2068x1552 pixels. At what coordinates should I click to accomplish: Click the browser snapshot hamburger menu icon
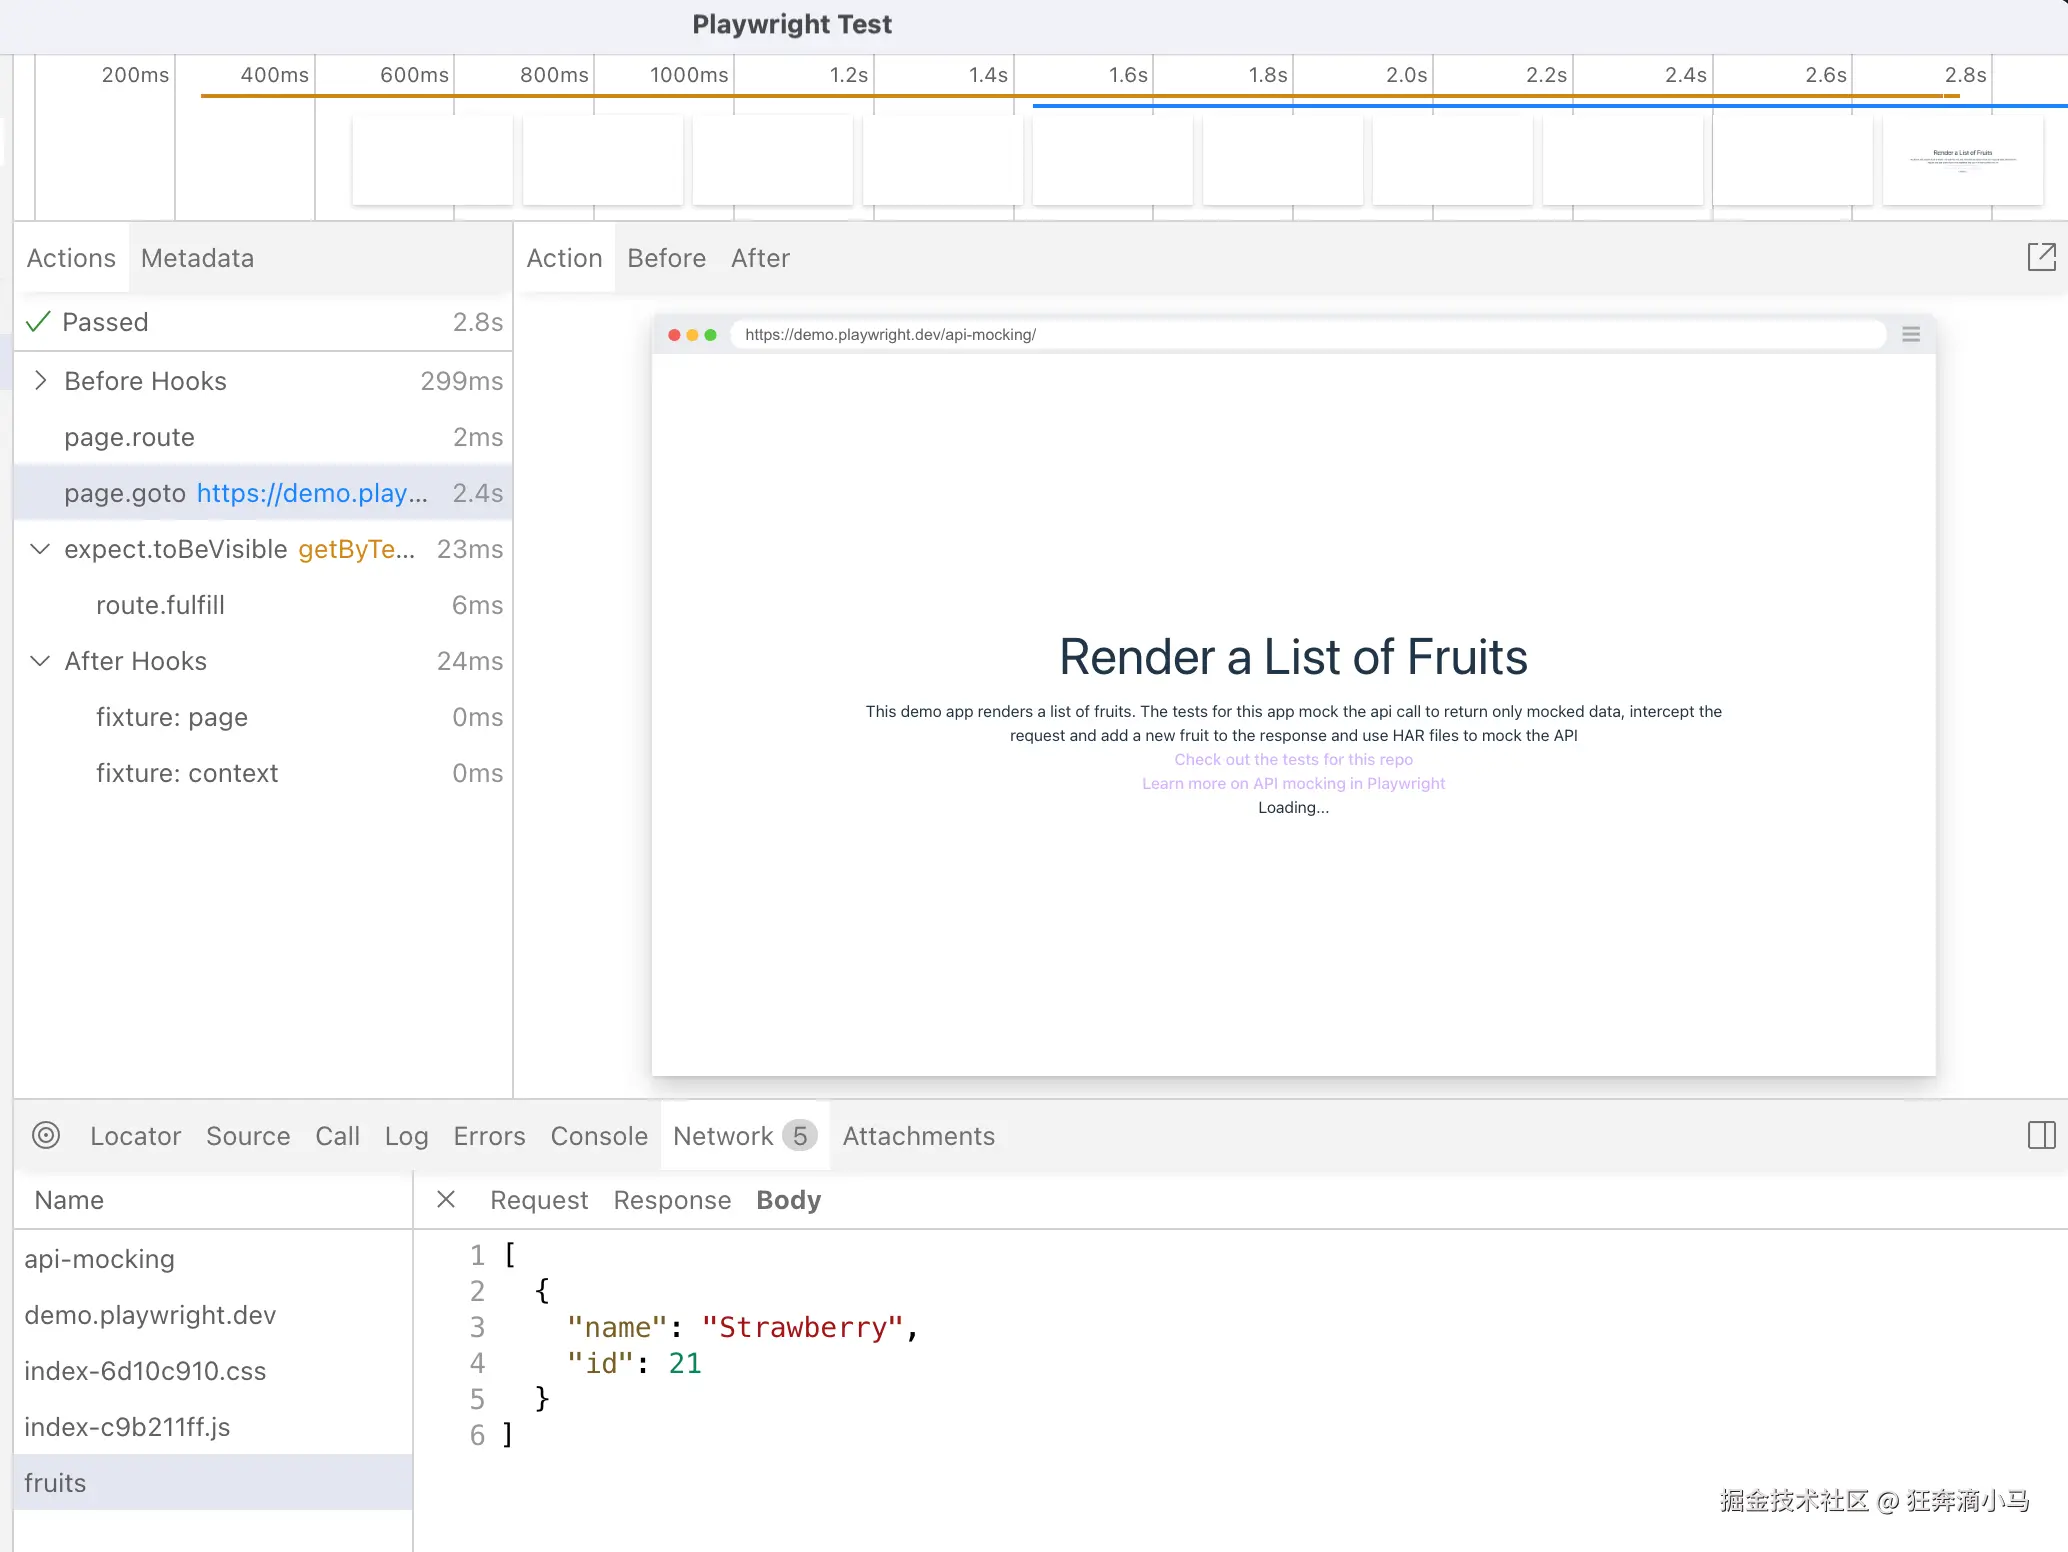click(1910, 334)
